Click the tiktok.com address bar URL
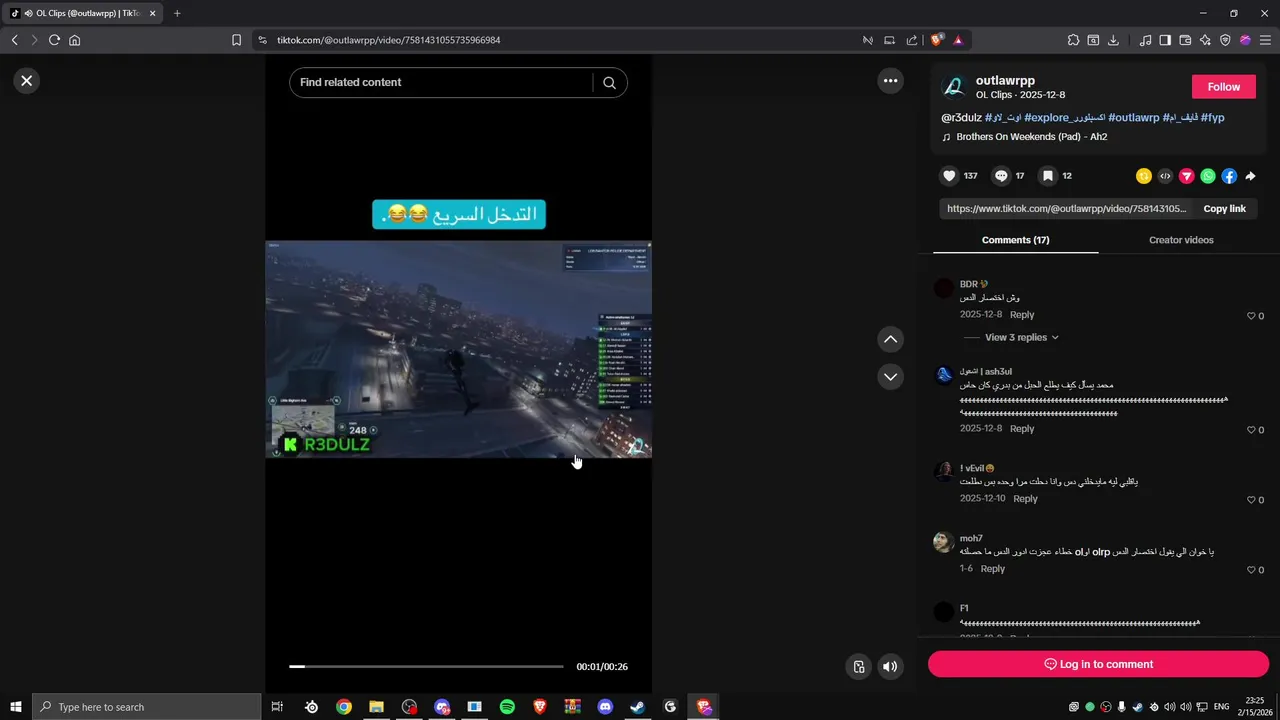 388,40
